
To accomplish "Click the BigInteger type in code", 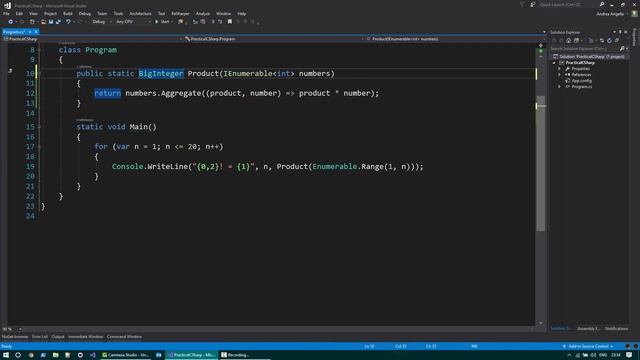I will 161,73.
